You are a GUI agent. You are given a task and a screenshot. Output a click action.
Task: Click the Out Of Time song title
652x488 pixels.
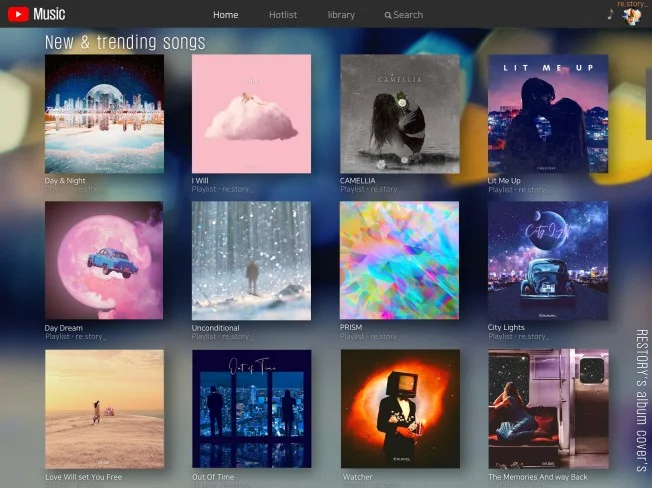coord(213,477)
